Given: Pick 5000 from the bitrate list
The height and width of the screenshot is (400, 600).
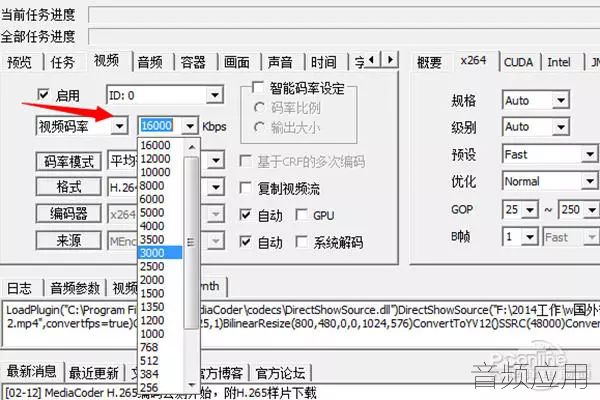Looking at the screenshot, I should [160, 212].
